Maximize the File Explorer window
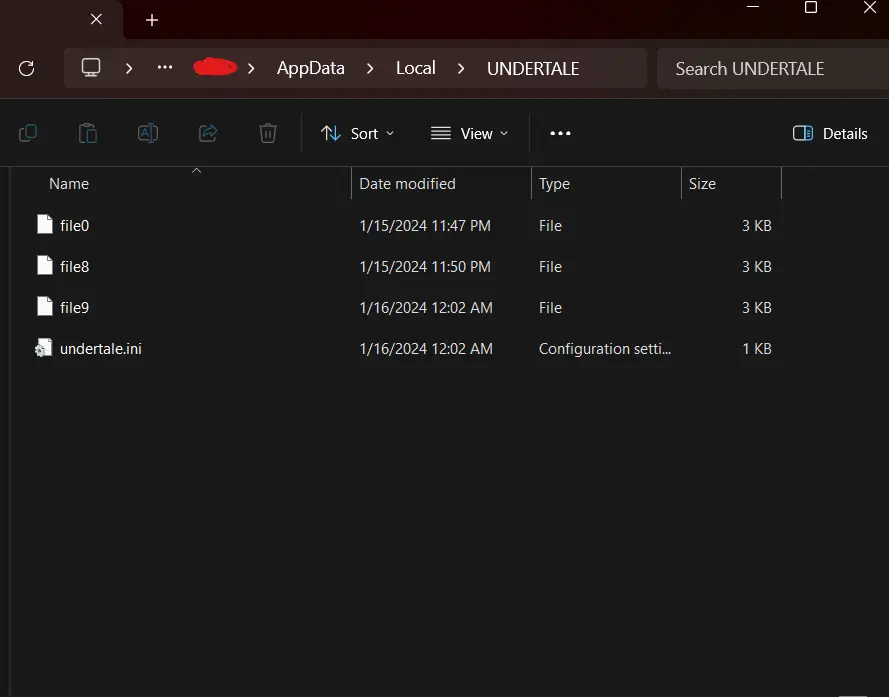 (811, 7)
